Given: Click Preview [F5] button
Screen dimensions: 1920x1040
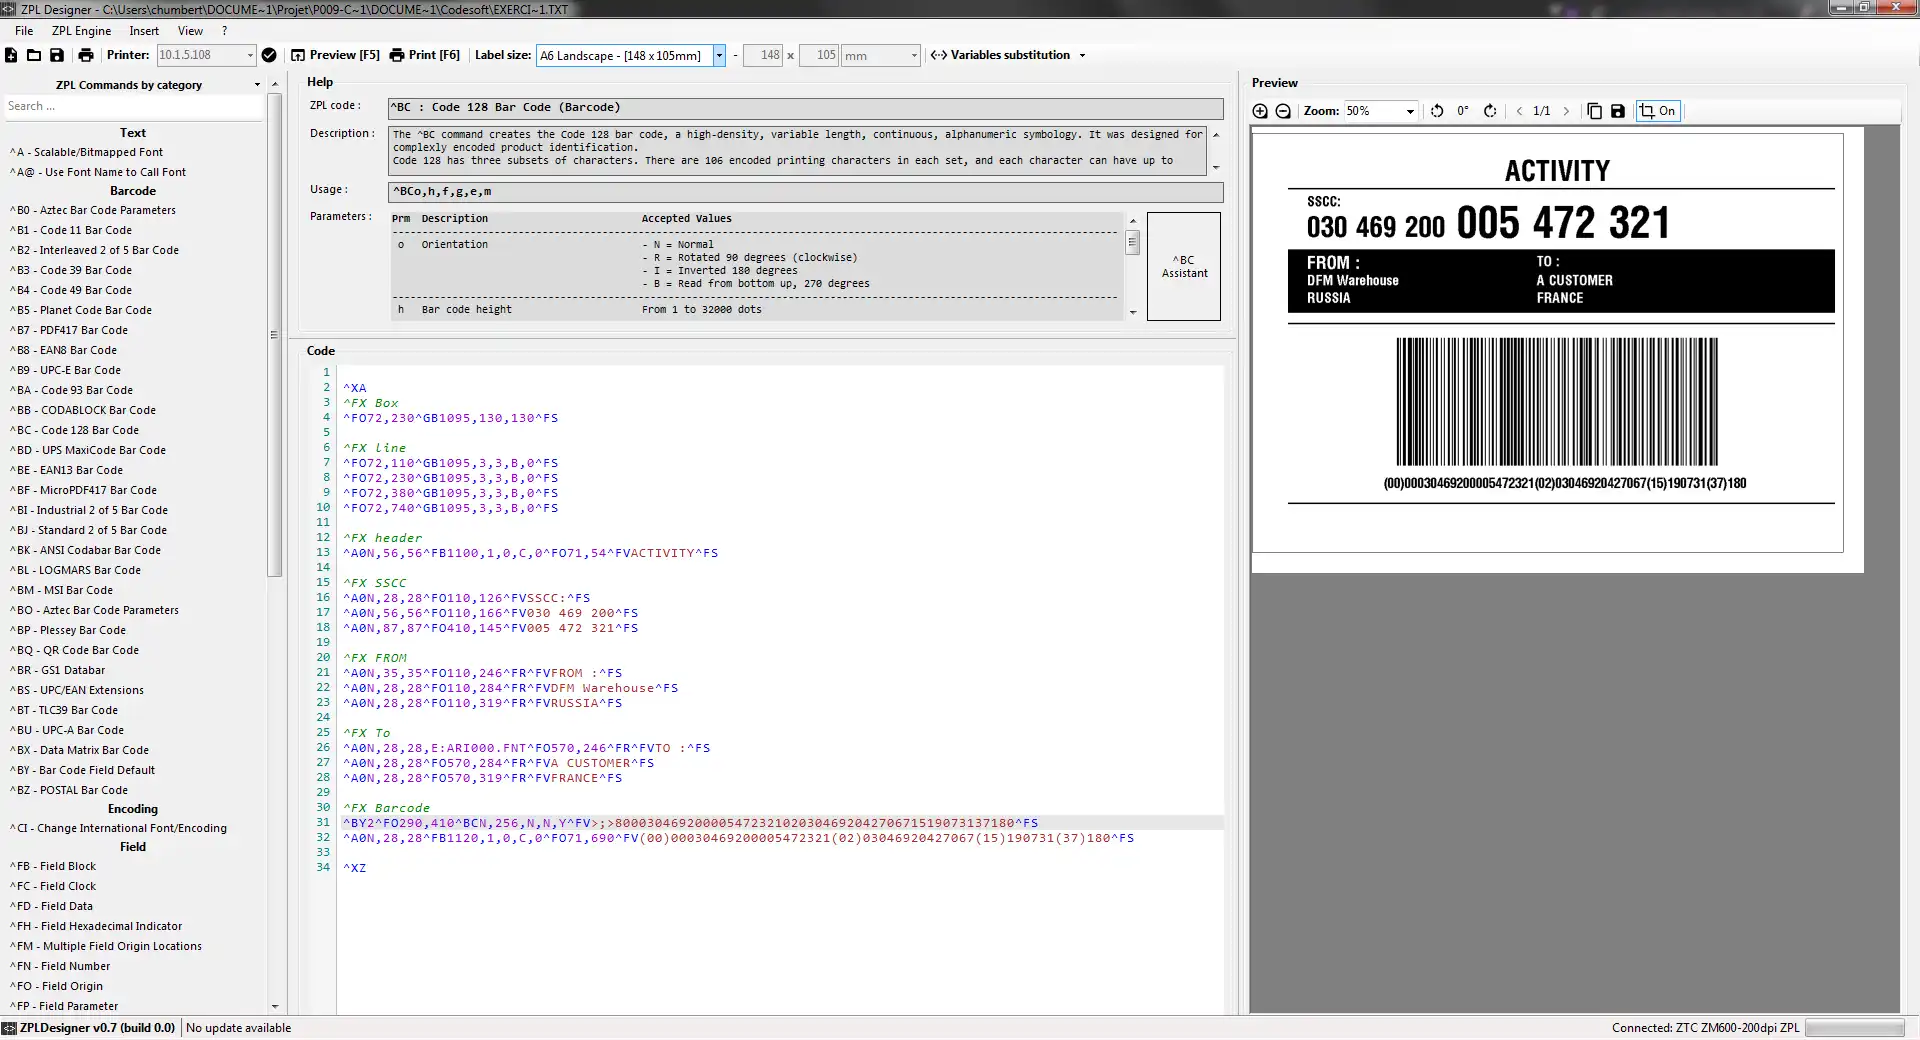Looking at the screenshot, I should click(x=335, y=55).
